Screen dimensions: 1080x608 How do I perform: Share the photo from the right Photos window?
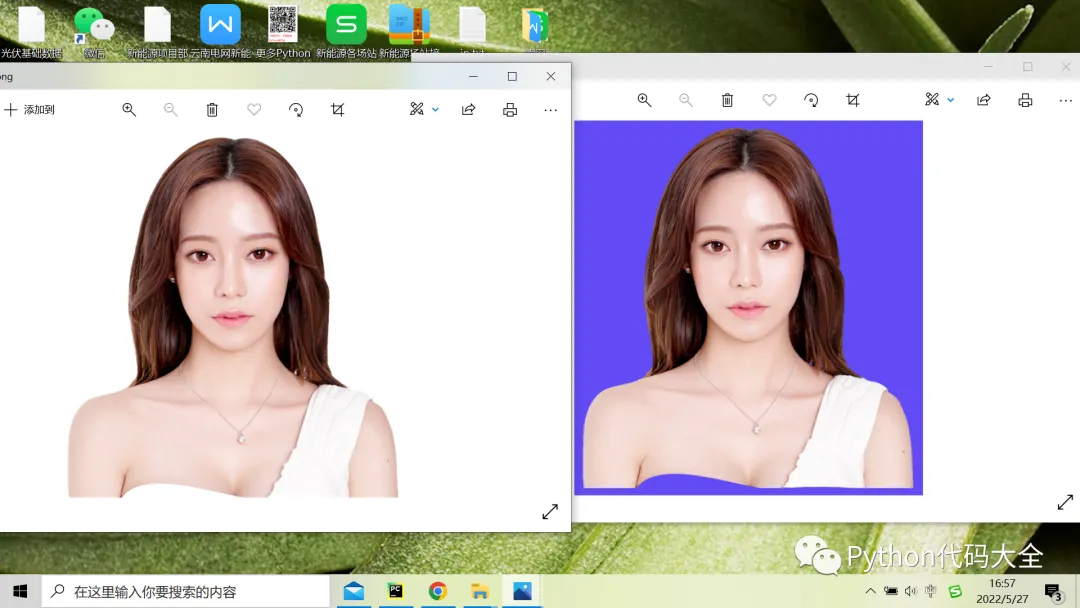(x=984, y=100)
